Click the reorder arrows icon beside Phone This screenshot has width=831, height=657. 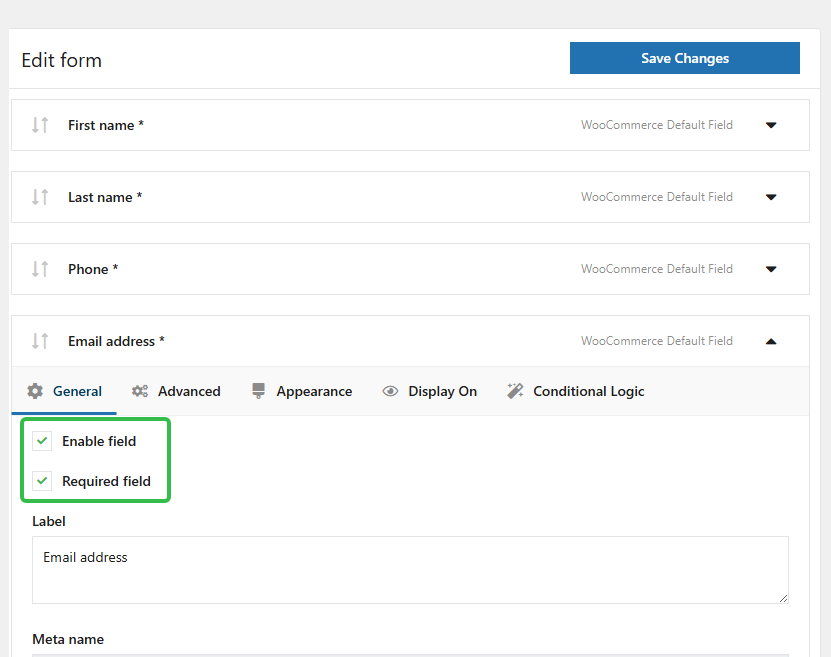pyautogui.click(x=40, y=269)
